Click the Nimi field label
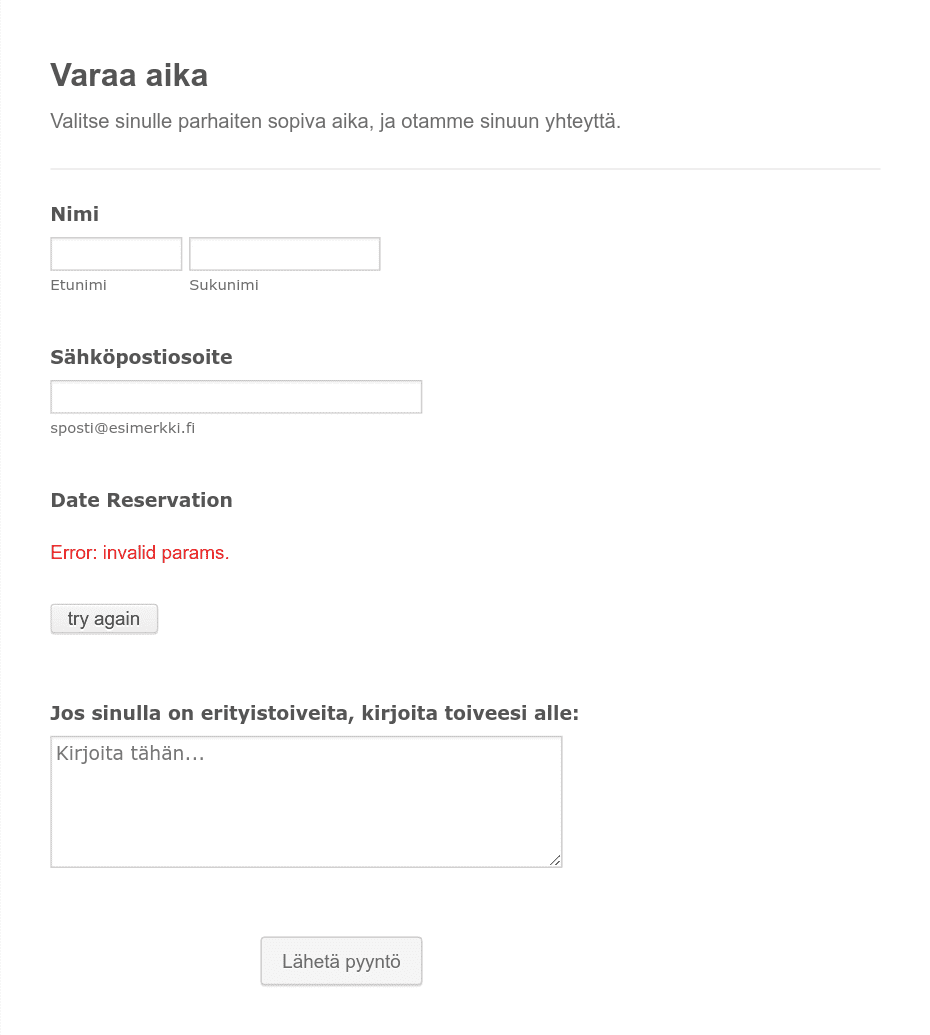930x1035 pixels. (75, 215)
